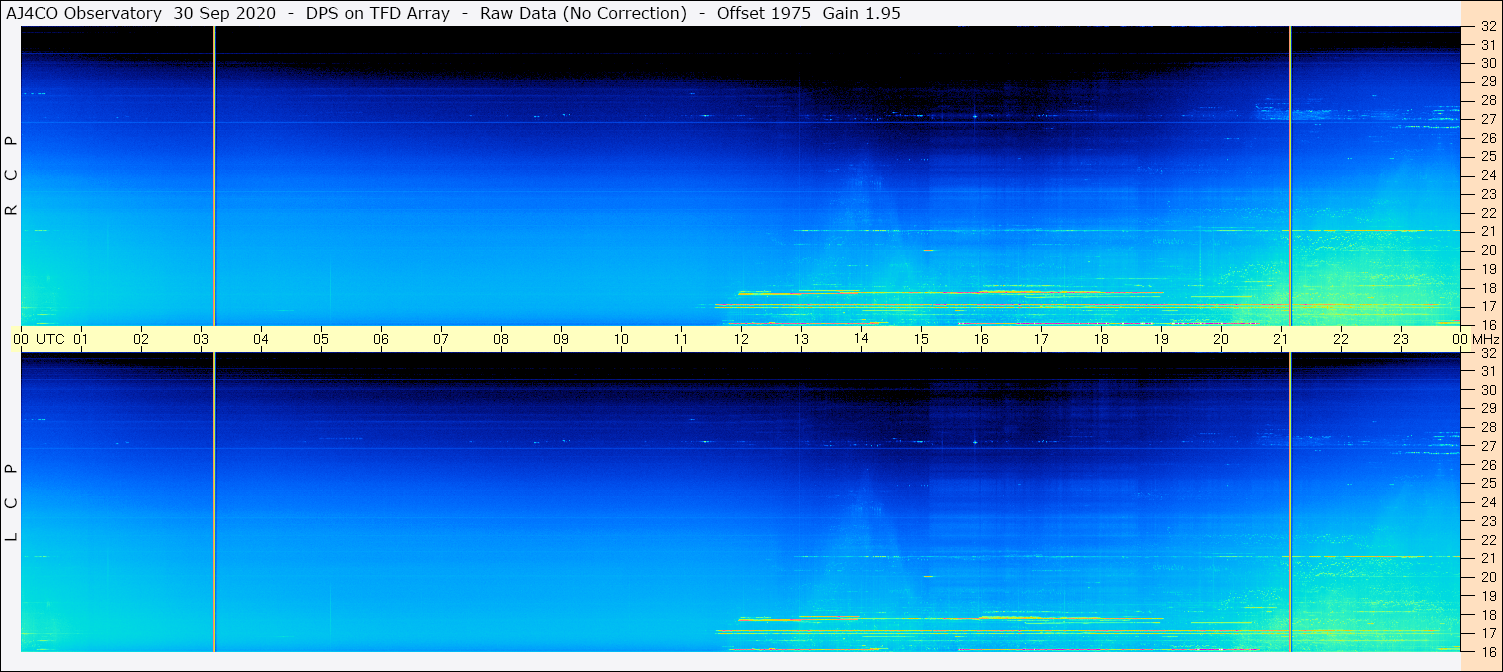Click 21 MHz label on RCP frequency scale
Image resolution: width=1503 pixels, height=672 pixels.
pos(1487,232)
